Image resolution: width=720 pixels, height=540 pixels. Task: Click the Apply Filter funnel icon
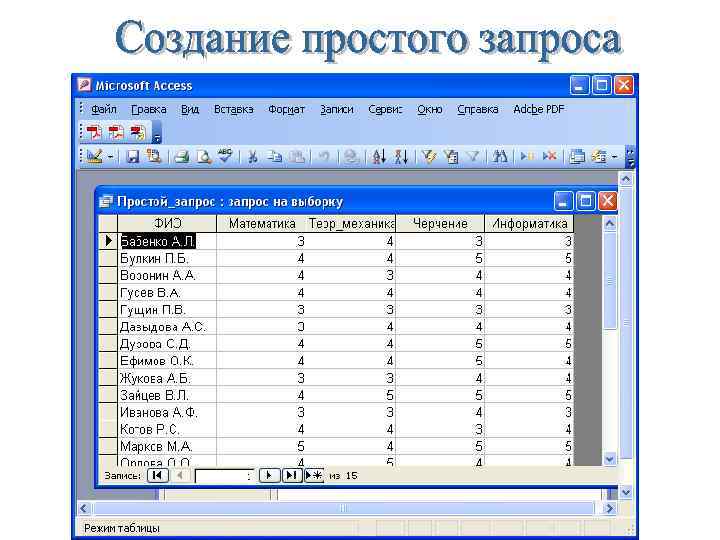(473, 157)
